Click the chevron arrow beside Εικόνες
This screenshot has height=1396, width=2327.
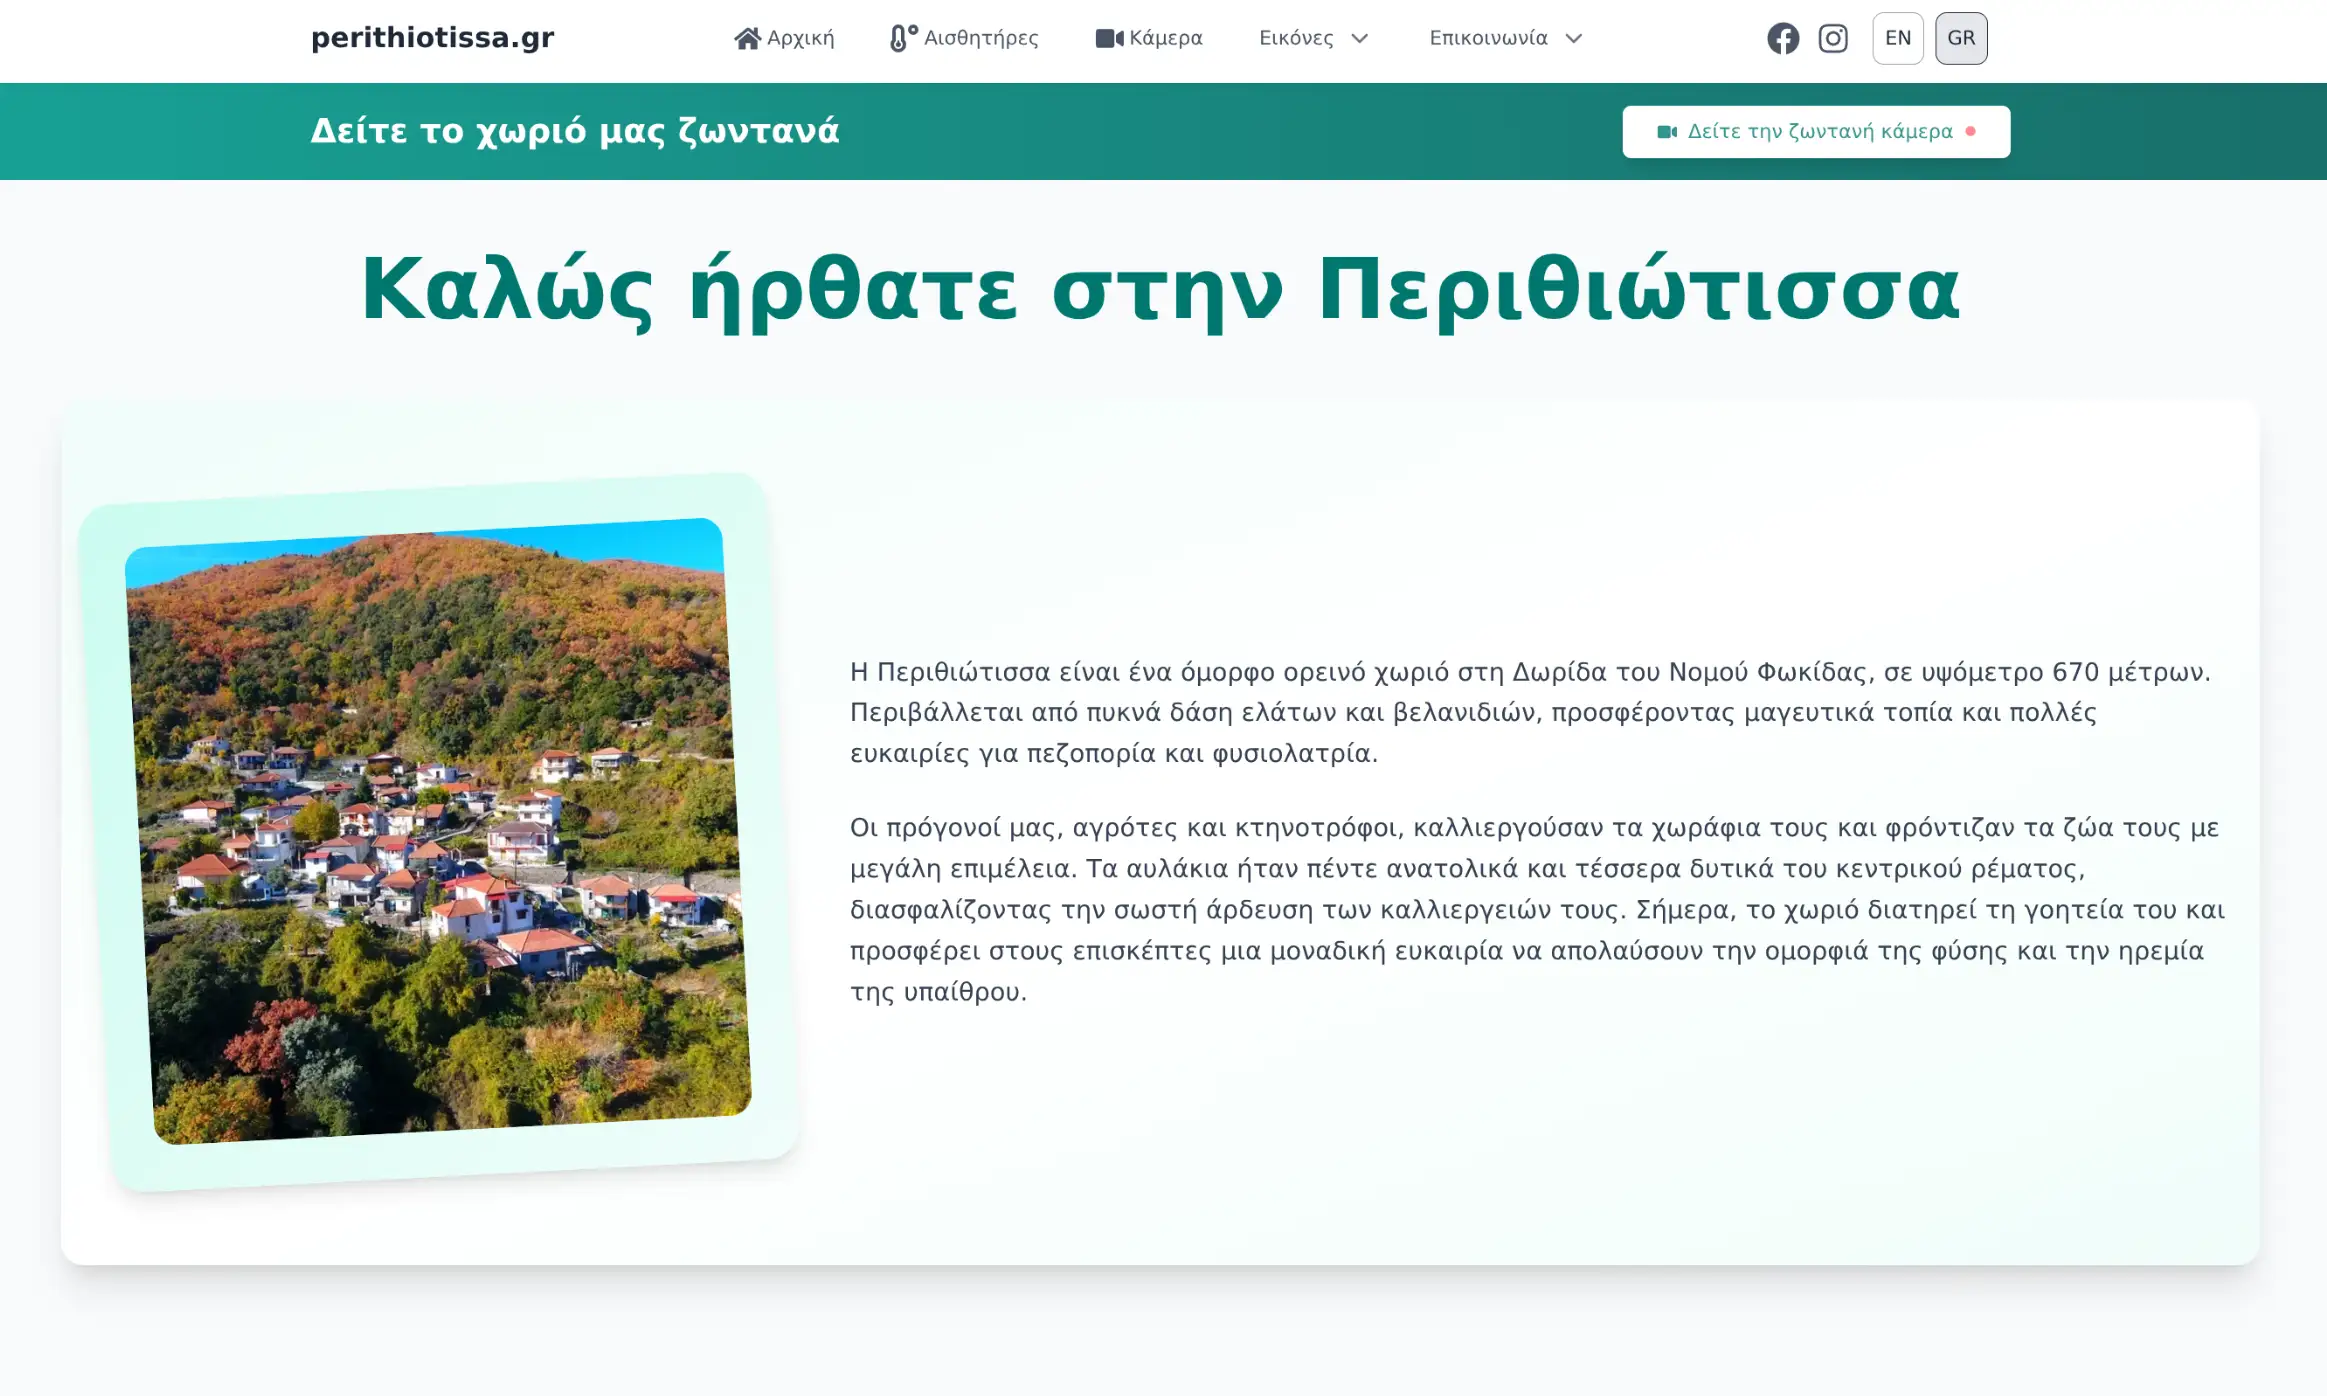click(1360, 40)
